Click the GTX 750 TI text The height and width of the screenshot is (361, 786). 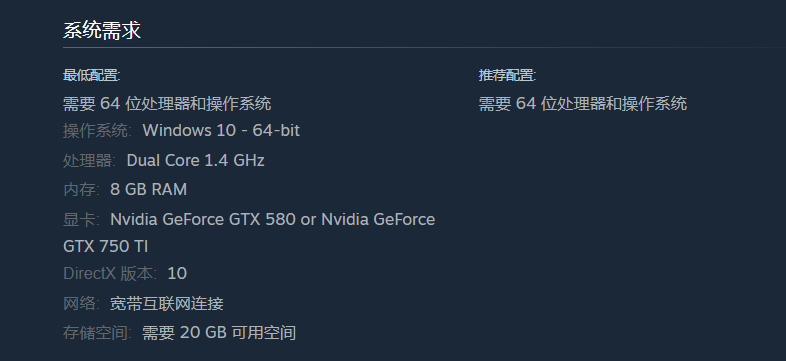pyautogui.click(x=105, y=247)
